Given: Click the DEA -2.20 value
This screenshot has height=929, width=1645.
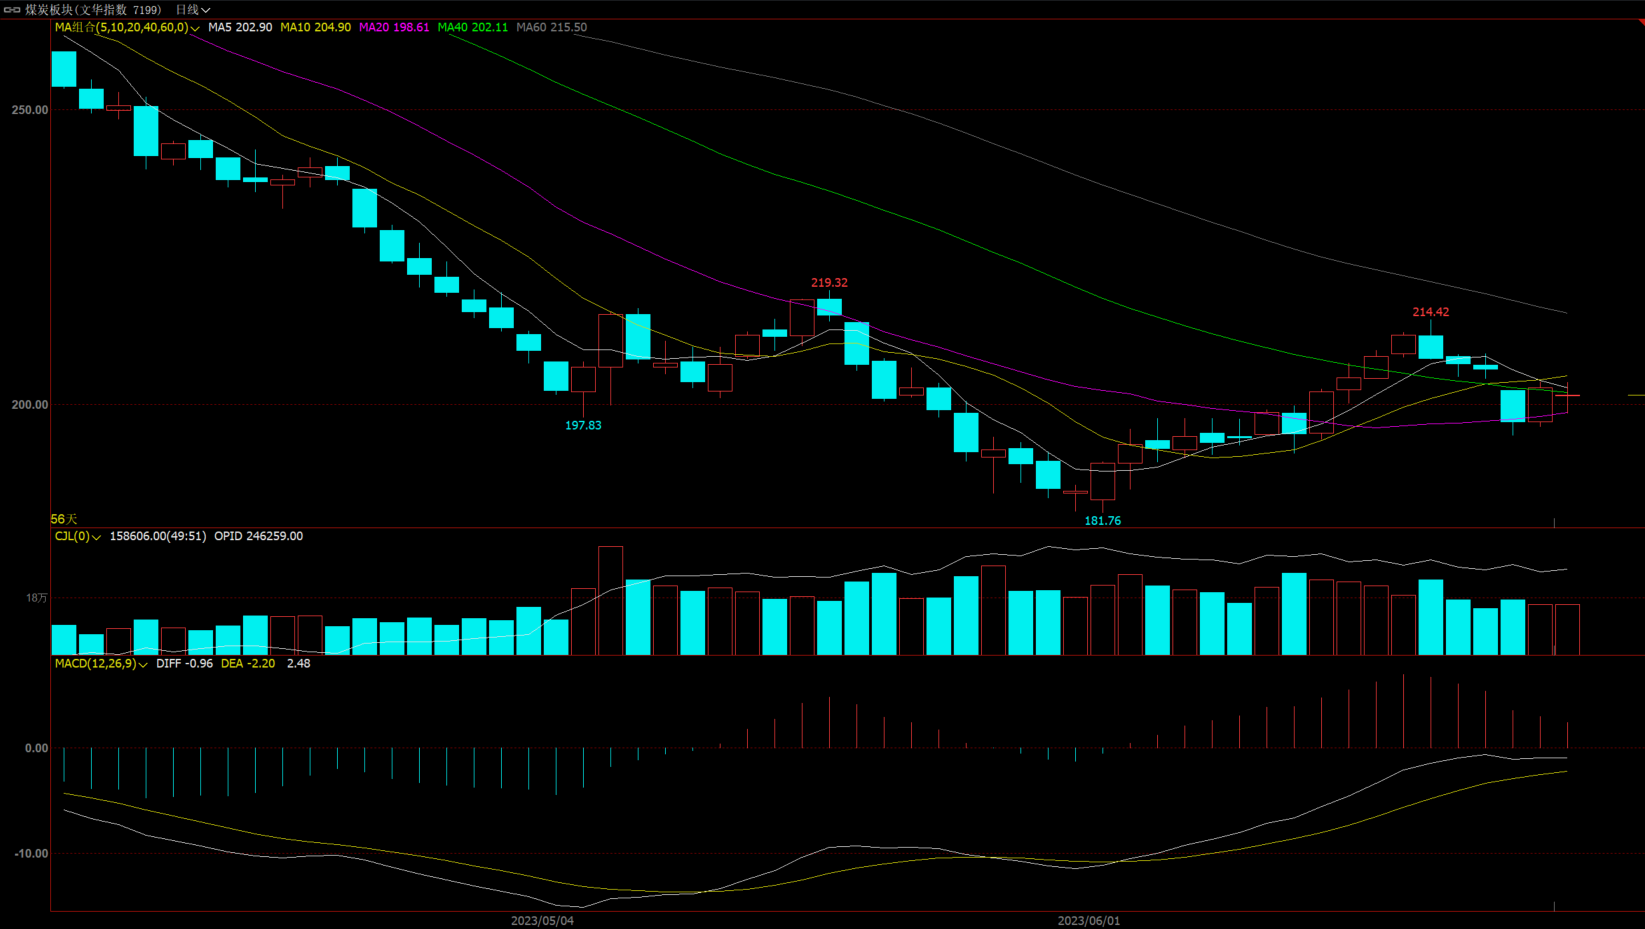Looking at the screenshot, I should [248, 663].
